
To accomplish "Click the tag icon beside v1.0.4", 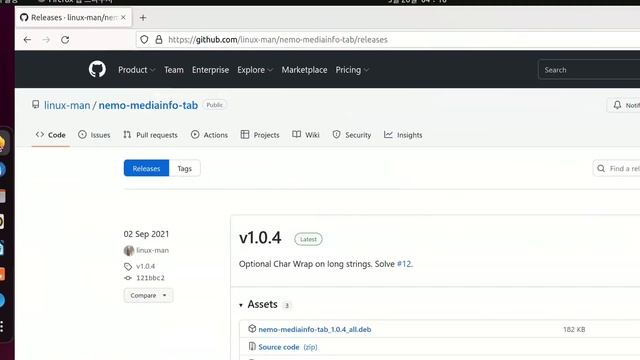I will tap(128, 267).
